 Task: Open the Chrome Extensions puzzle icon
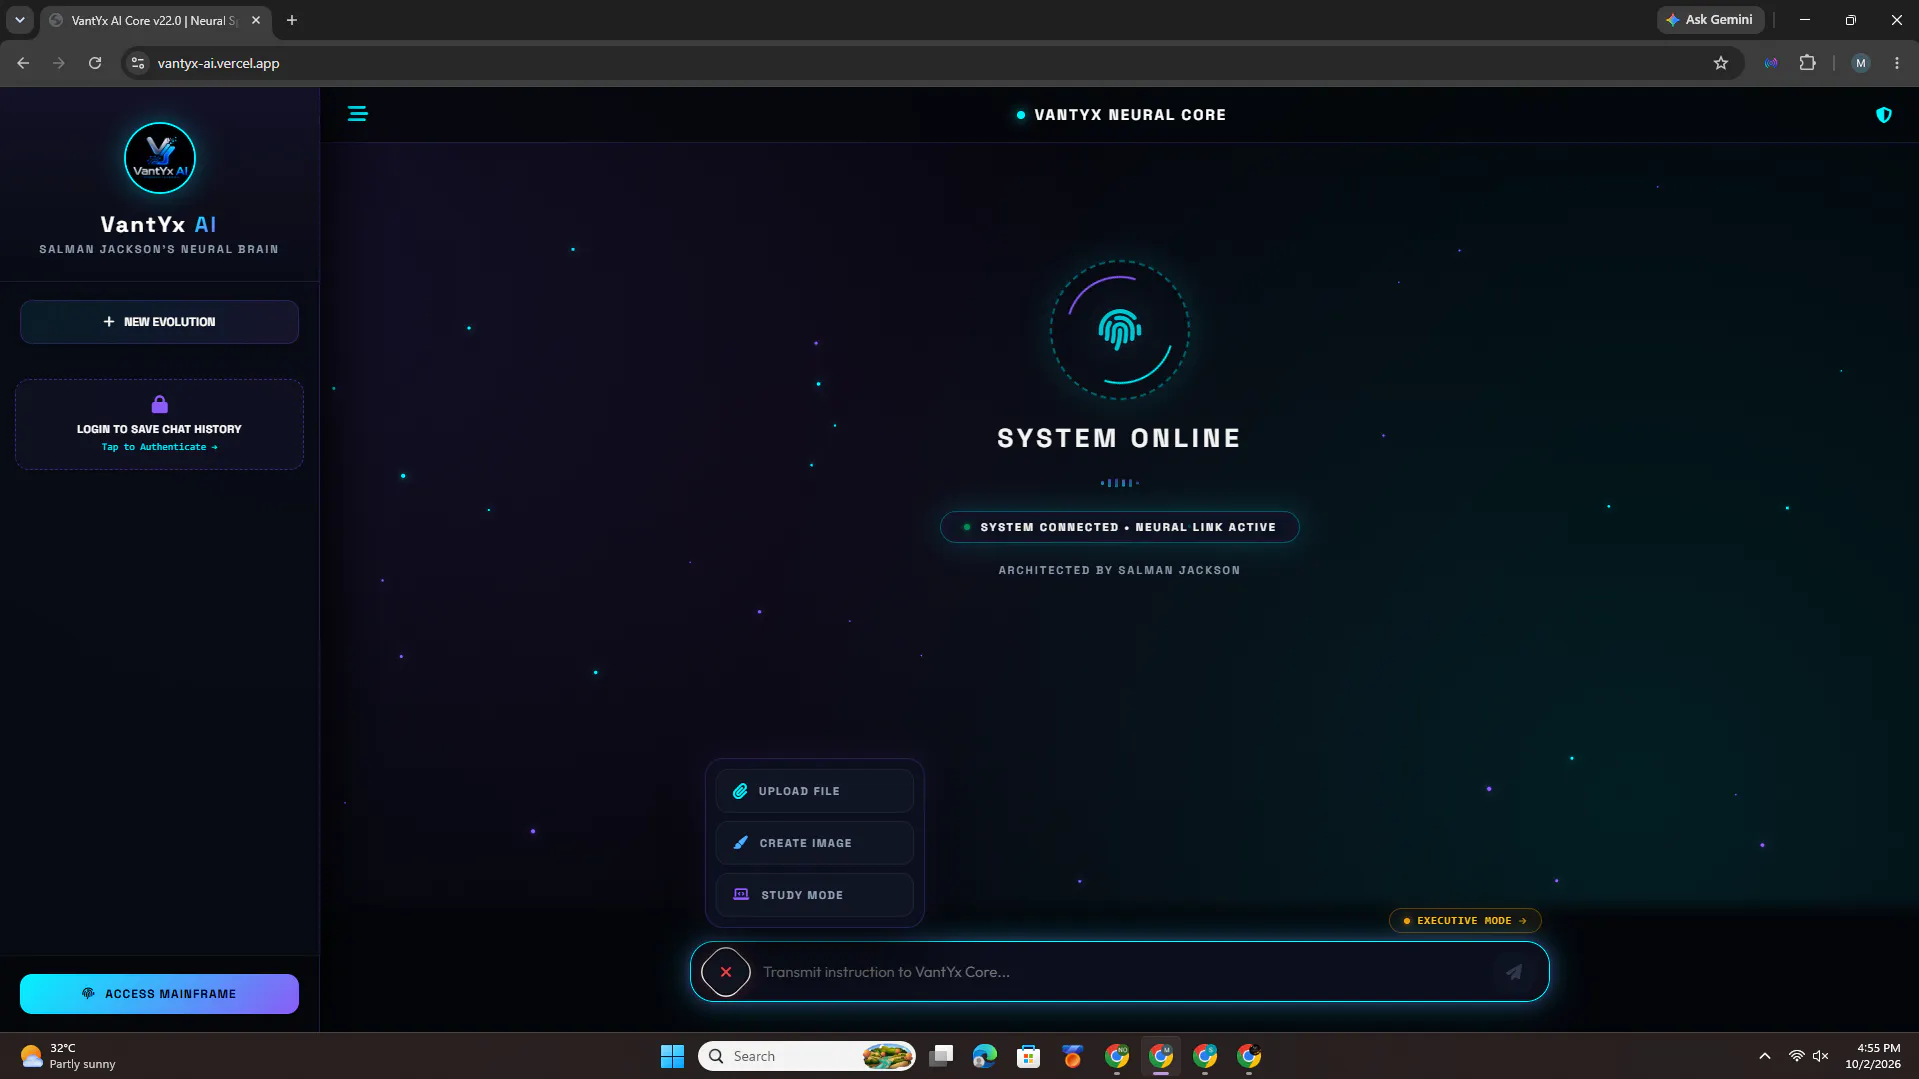click(x=1807, y=63)
